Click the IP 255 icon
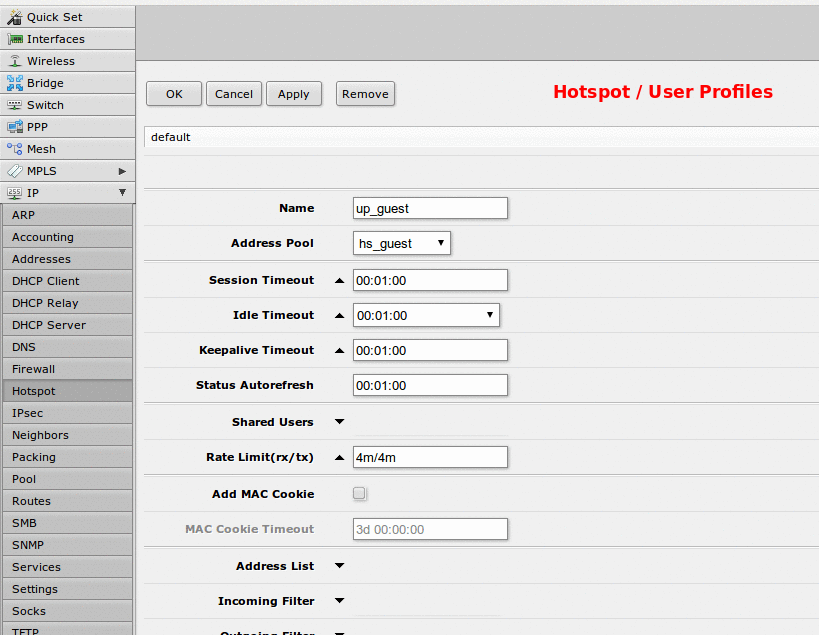 tap(15, 193)
